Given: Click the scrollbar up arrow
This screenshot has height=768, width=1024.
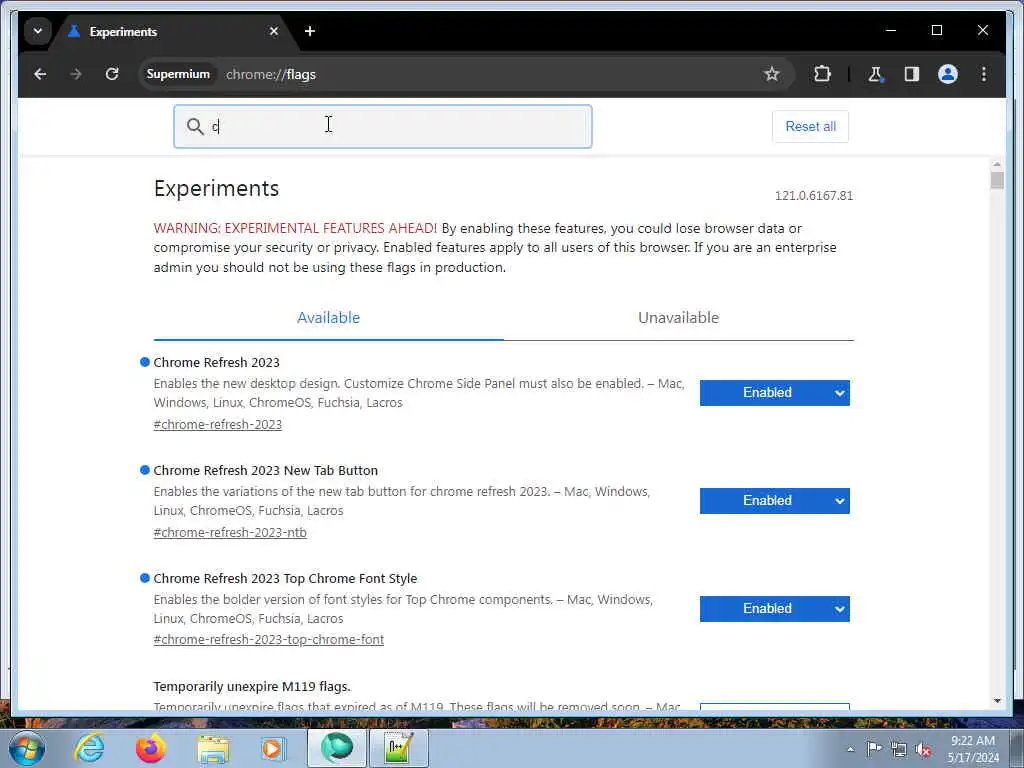Looking at the screenshot, I should 997,164.
